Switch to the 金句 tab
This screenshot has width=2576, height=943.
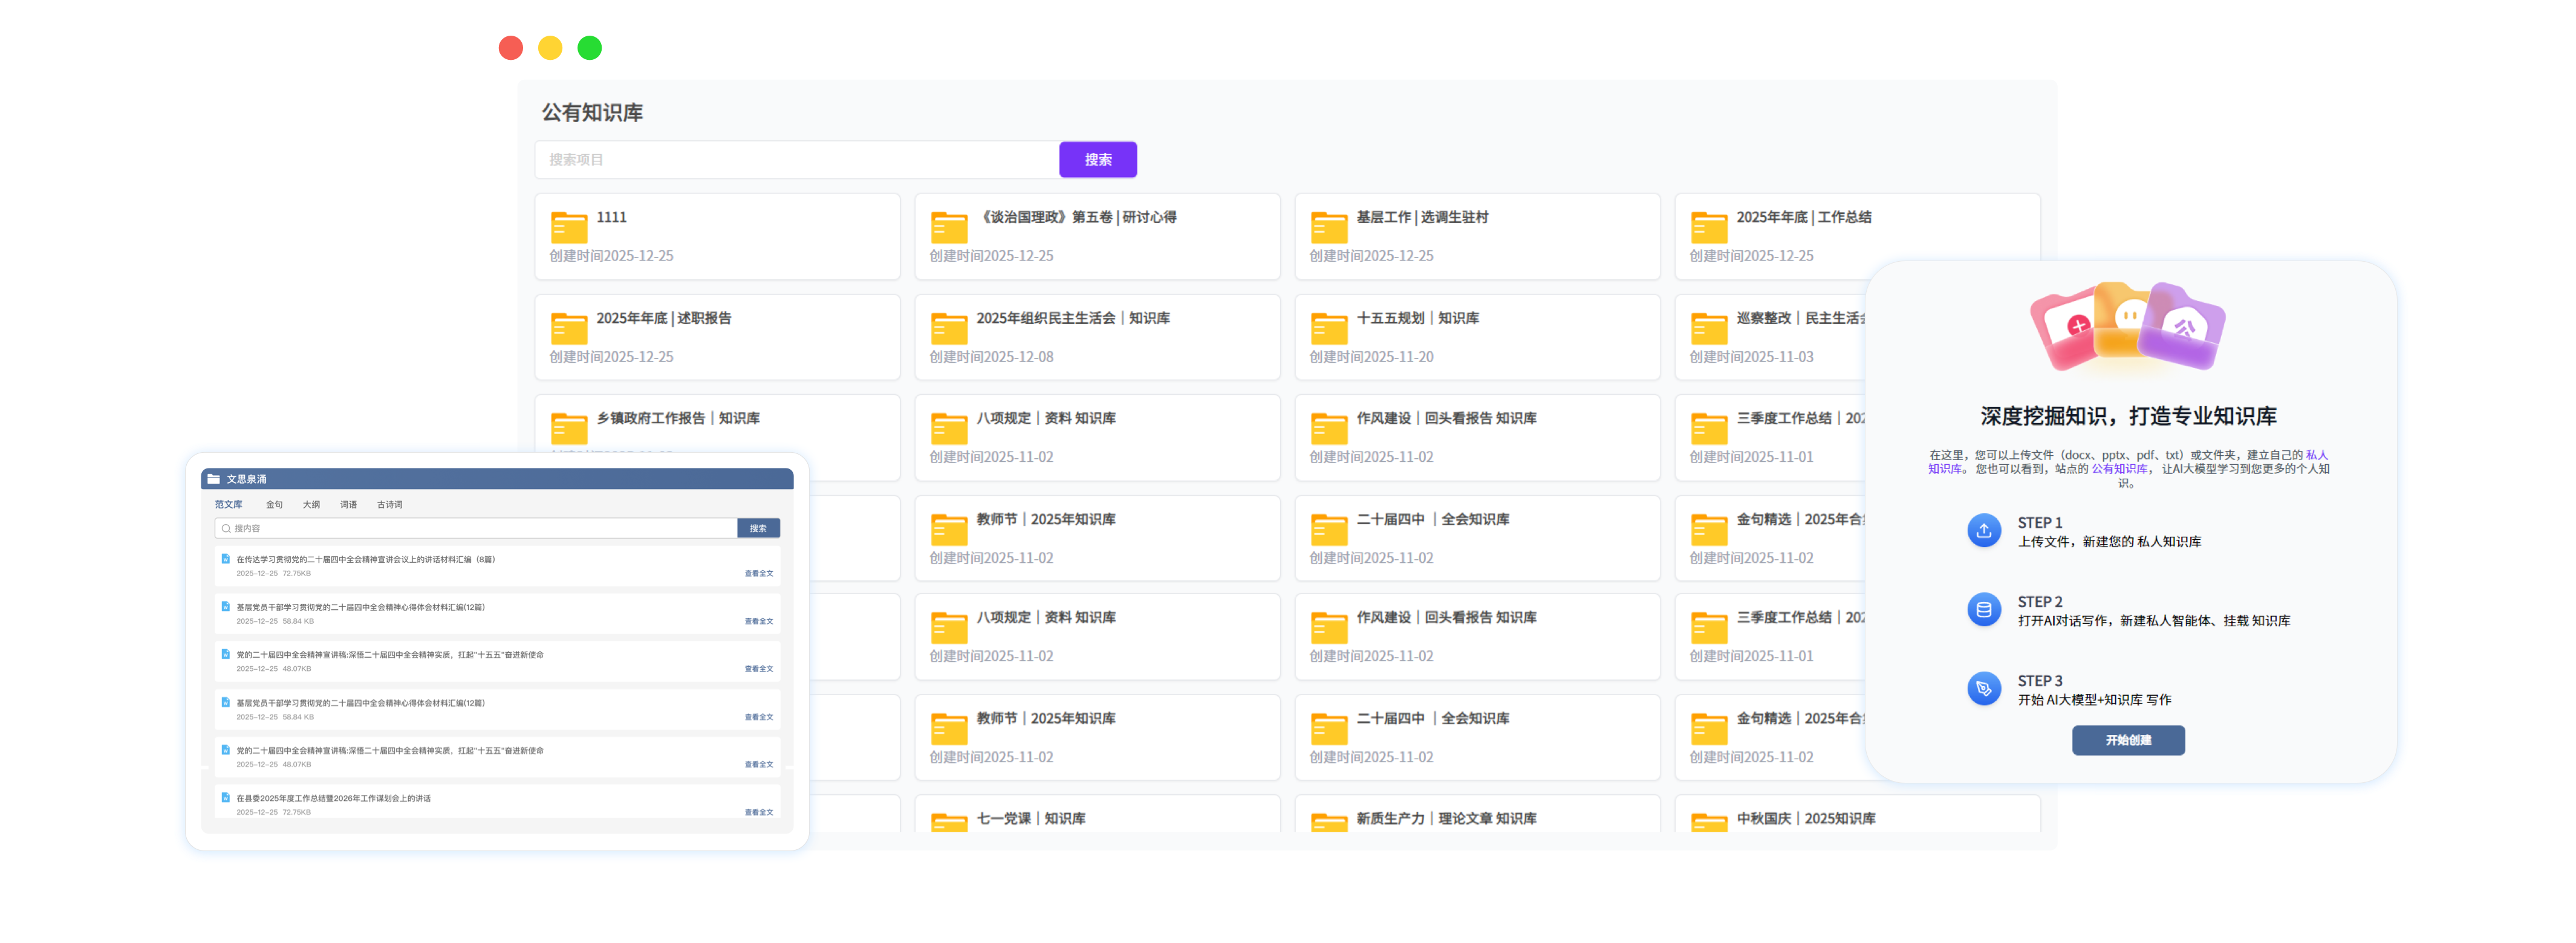(273, 504)
